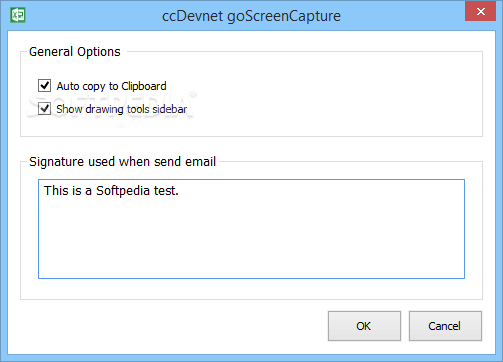Viewport: 503px width, 362px height.
Task: Click the "Show drawing tools sidebar" label text
Action: click(x=122, y=109)
